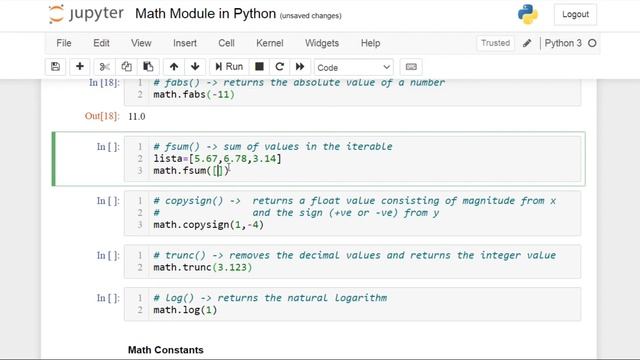This screenshot has width=640, height=360.
Task: Open the Code cell type dropdown
Action: coord(353,67)
